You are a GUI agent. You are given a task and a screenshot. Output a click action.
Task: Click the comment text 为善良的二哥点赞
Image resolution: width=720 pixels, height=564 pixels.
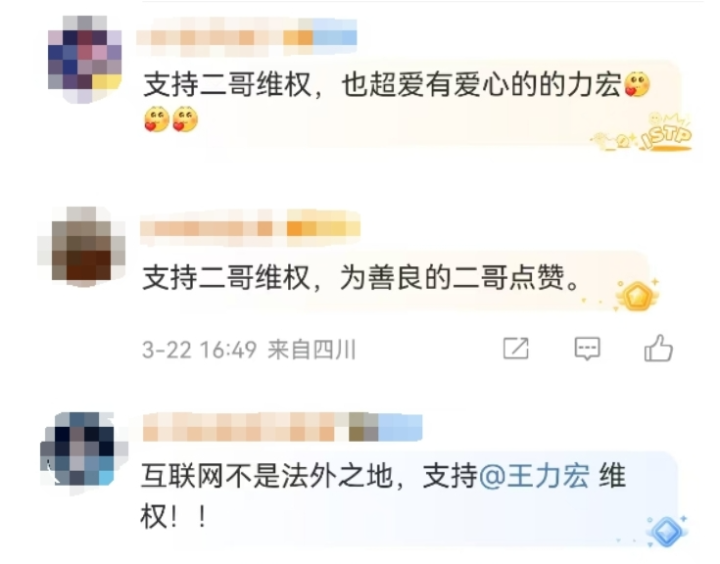coord(452,278)
